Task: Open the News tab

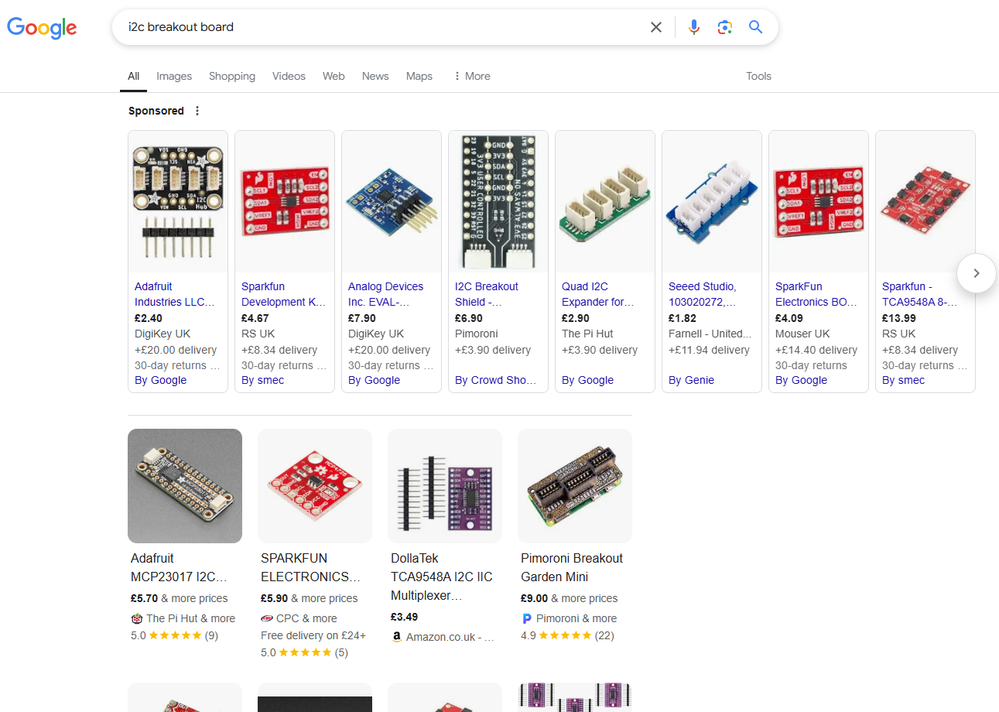Action: 375,76
